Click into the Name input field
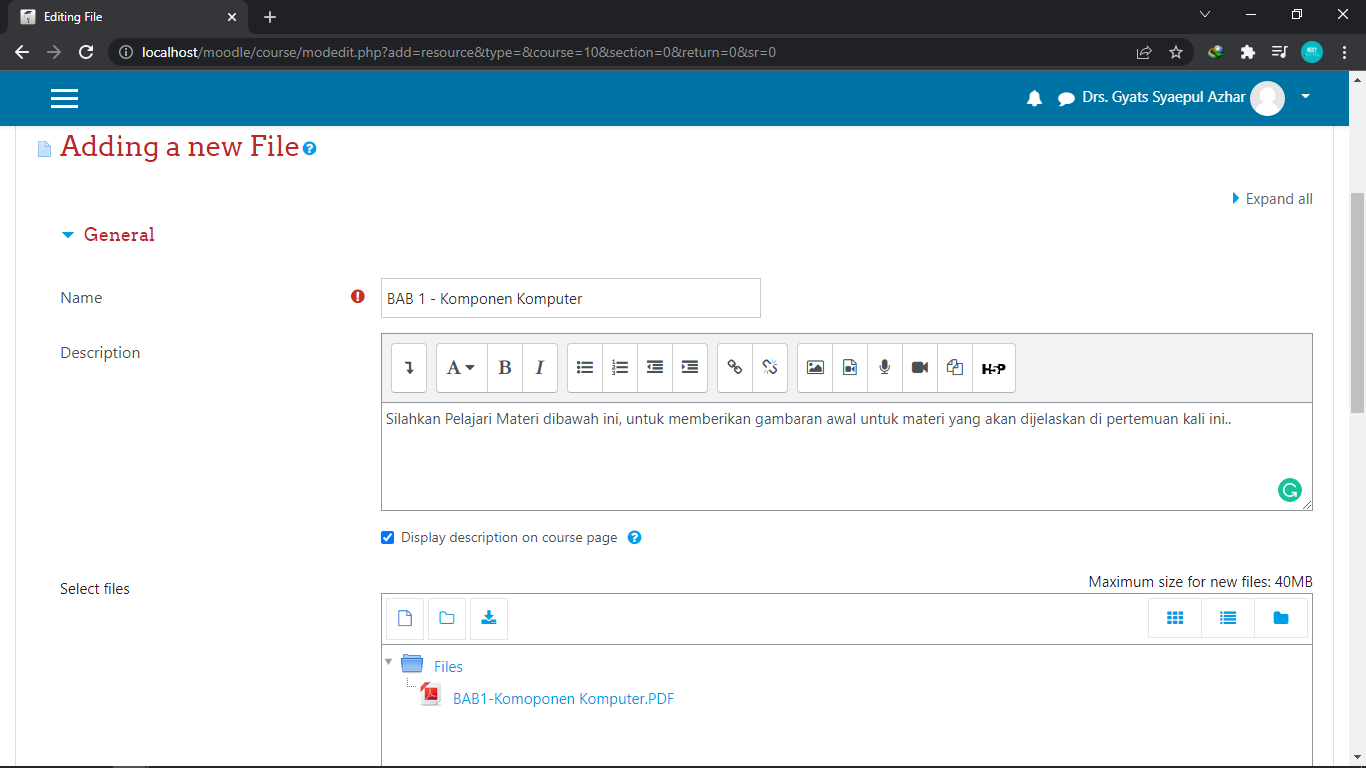Image resolution: width=1366 pixels, height=768 pixels. point(571,298)
